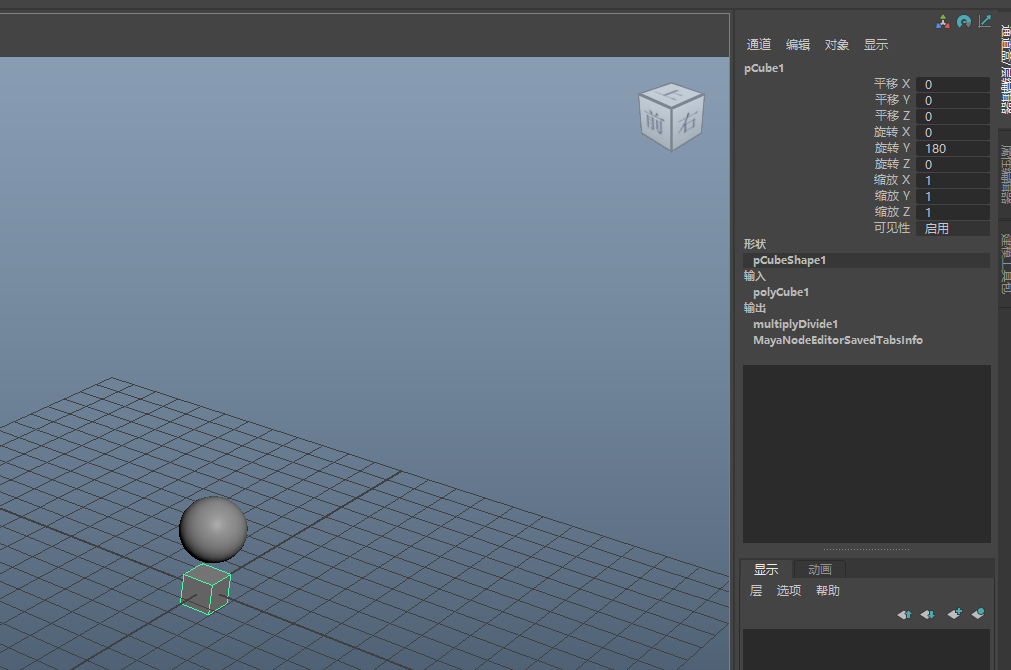
Task: Click the teal channel speed dial icon
Action: [964, 22]
